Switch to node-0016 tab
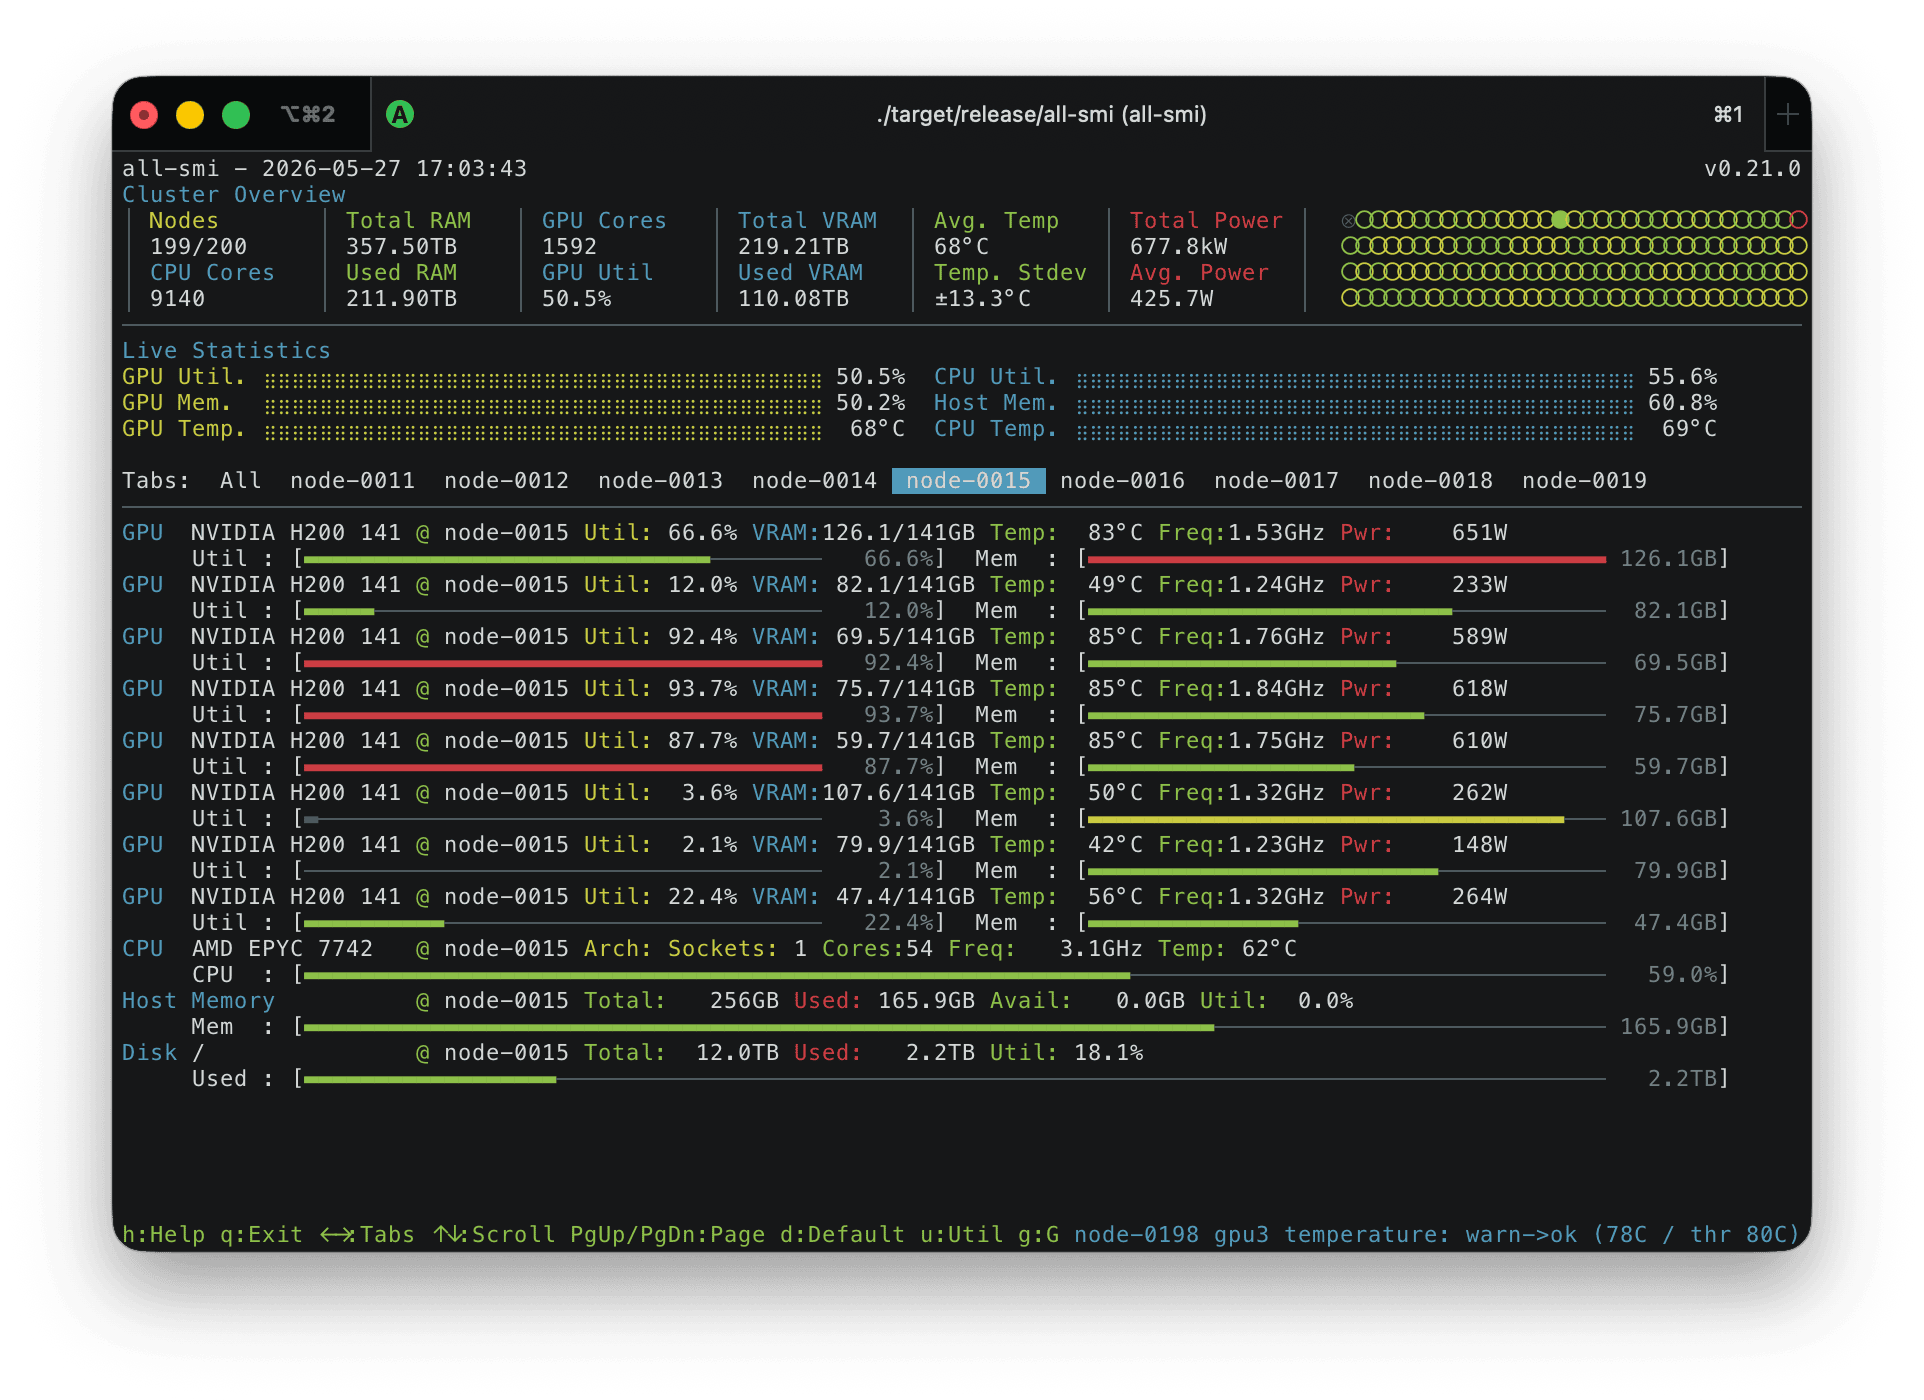 tap(1123, 481)
